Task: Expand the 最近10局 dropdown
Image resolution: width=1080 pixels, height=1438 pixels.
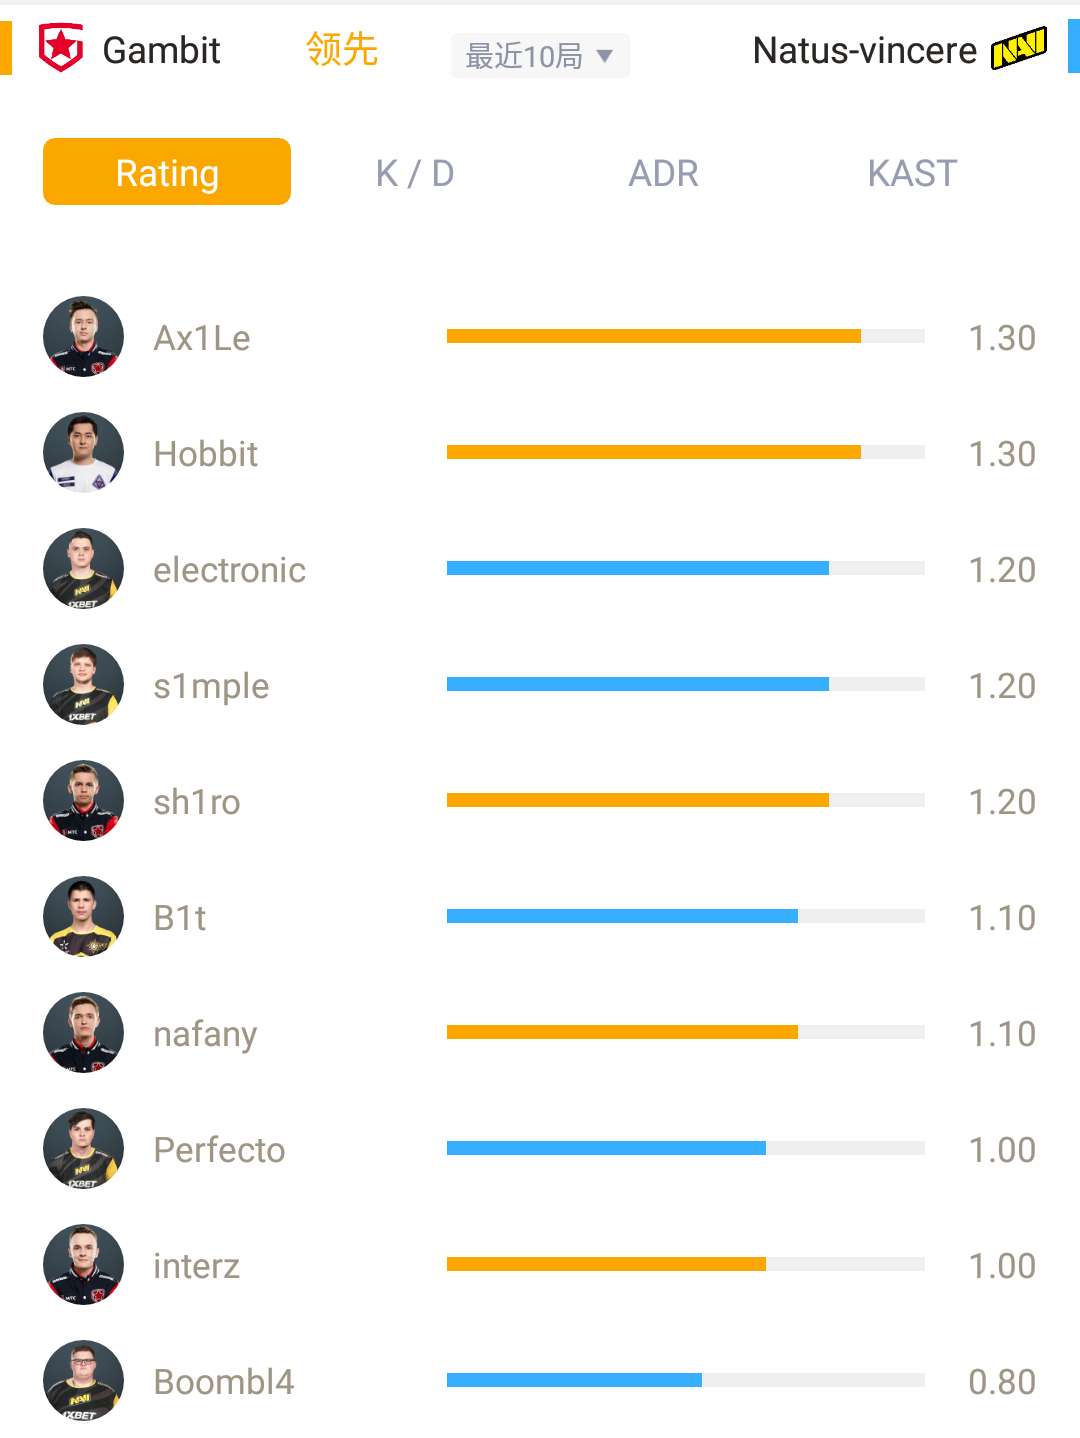Action: pos(540,56)
